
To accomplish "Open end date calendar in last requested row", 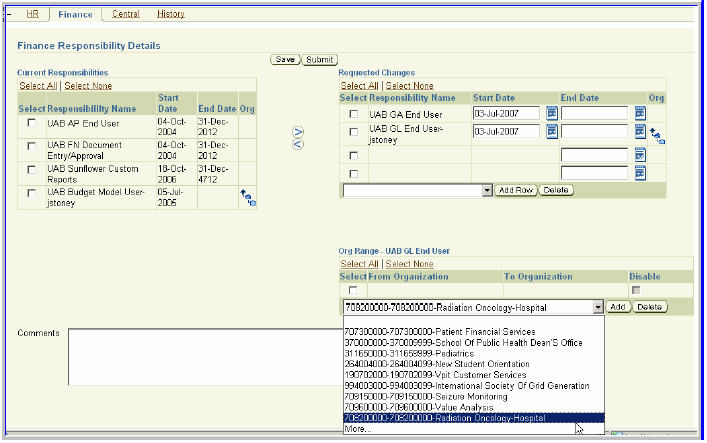I will point(640,172).
